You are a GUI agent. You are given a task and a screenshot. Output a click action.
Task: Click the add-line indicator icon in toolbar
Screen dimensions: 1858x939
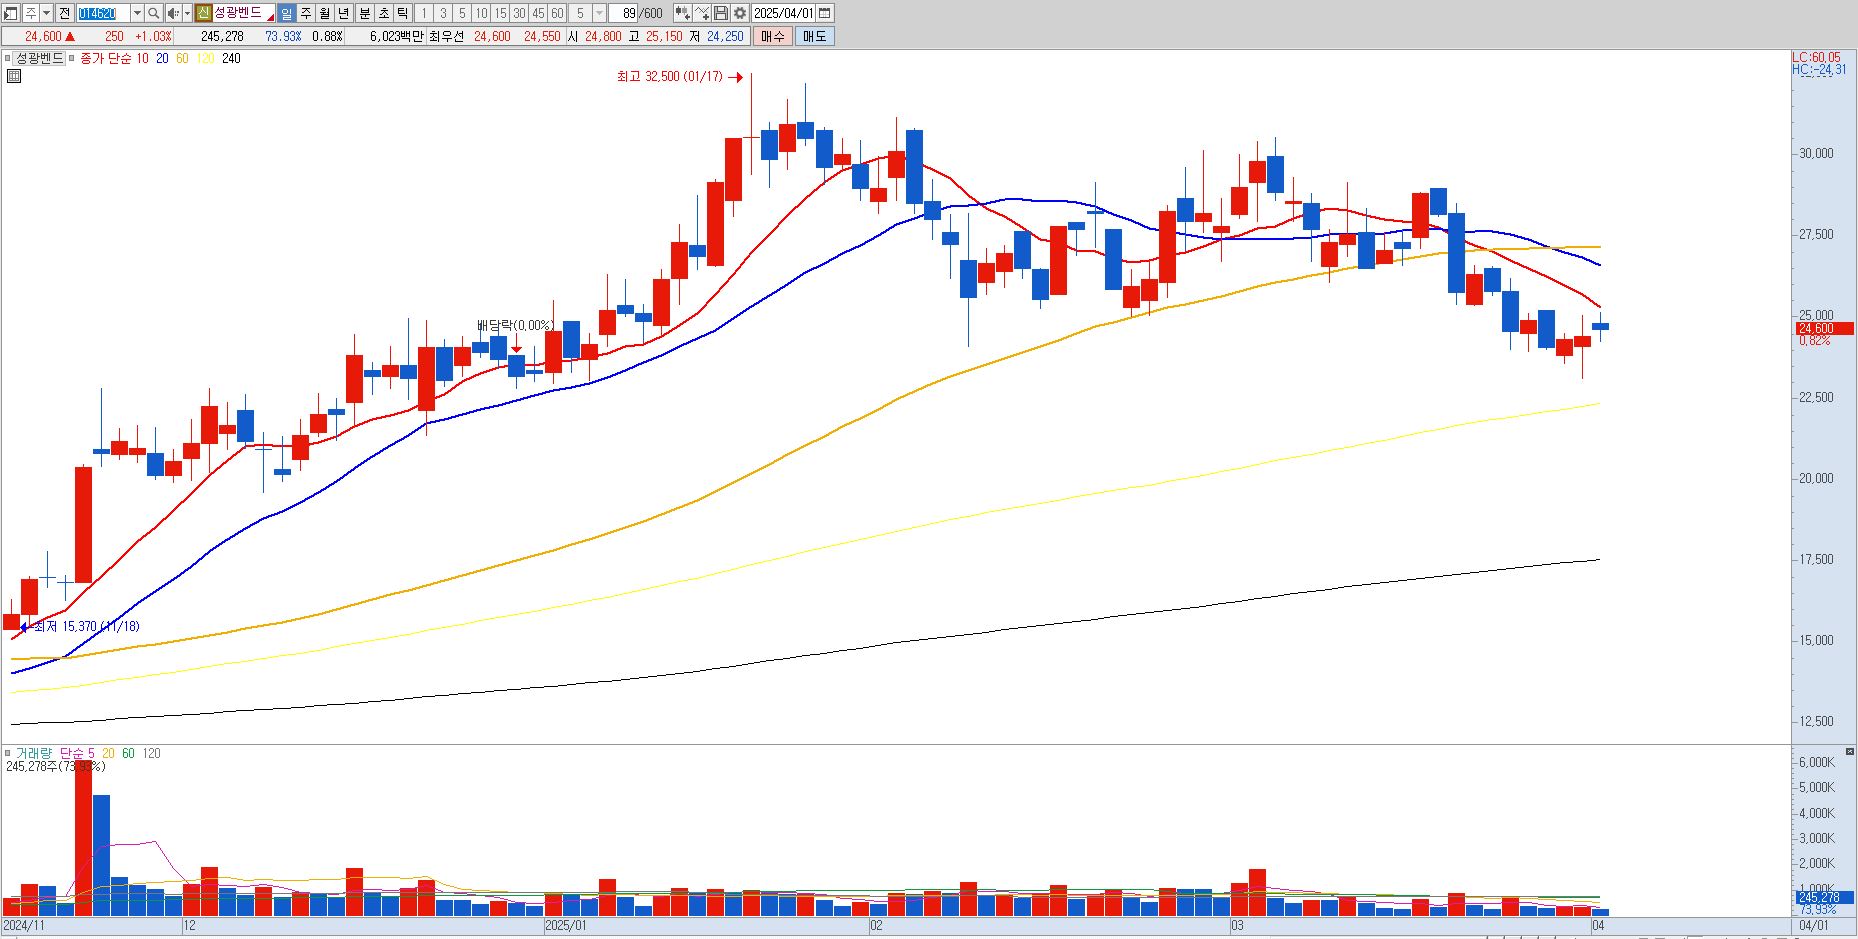[701, 13]
